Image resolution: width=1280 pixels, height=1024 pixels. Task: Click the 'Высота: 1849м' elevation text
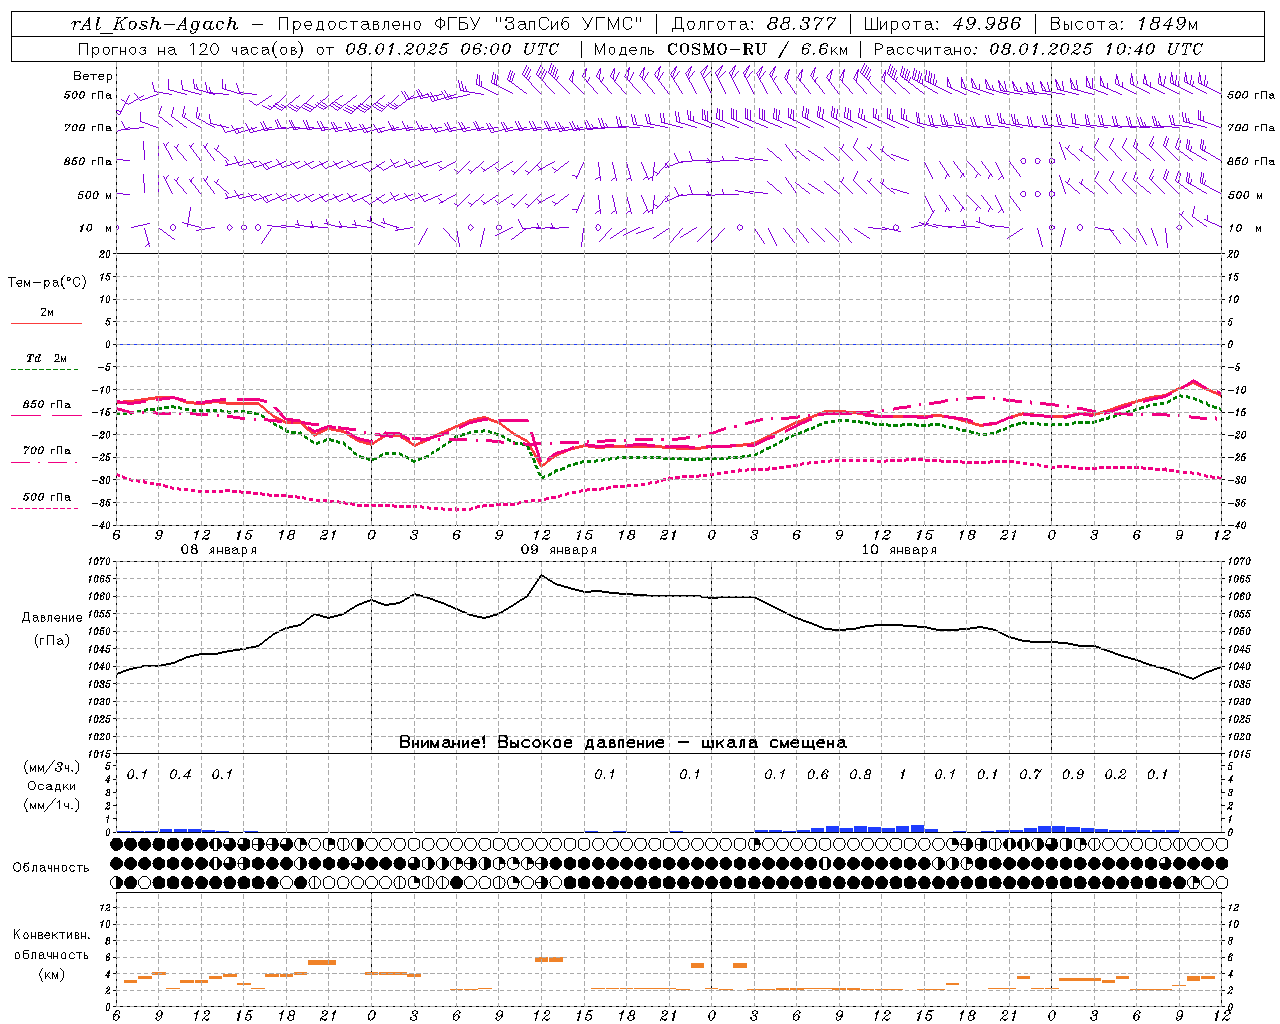(x=1124, y=24)
